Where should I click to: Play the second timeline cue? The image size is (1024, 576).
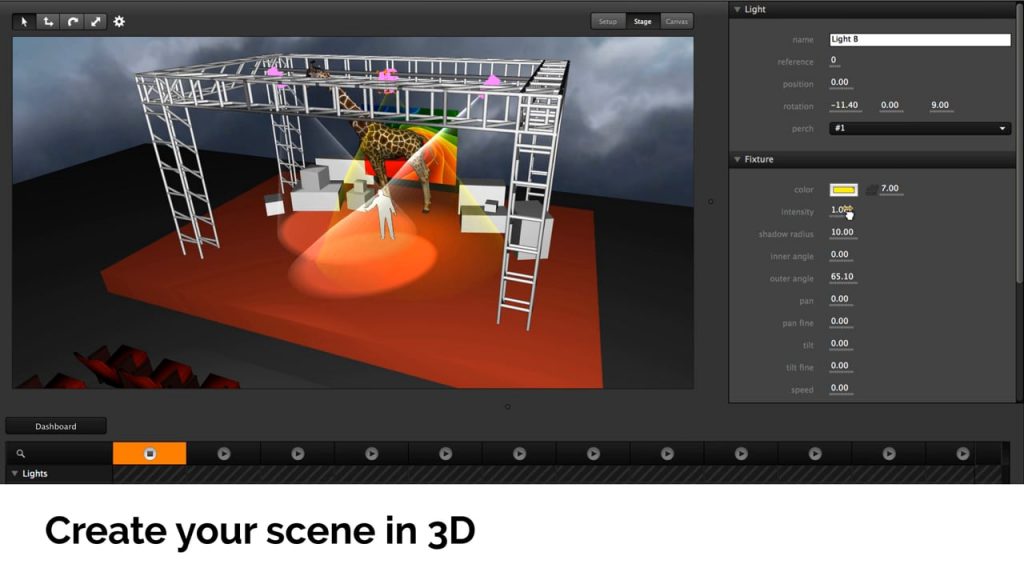click(x=224, y=454)
